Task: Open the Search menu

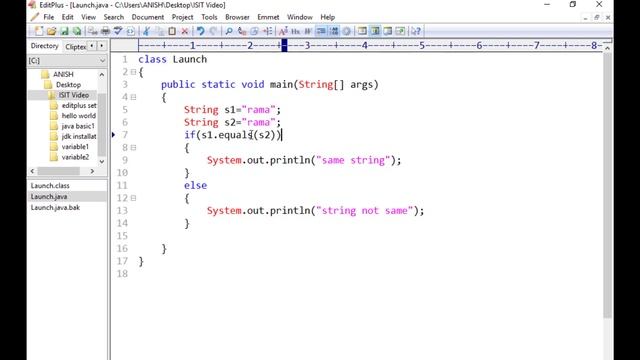Action: click(113, 17)
